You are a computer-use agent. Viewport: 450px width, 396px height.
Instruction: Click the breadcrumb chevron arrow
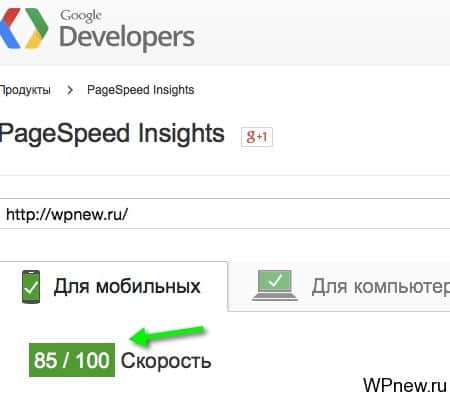(69, 90)
